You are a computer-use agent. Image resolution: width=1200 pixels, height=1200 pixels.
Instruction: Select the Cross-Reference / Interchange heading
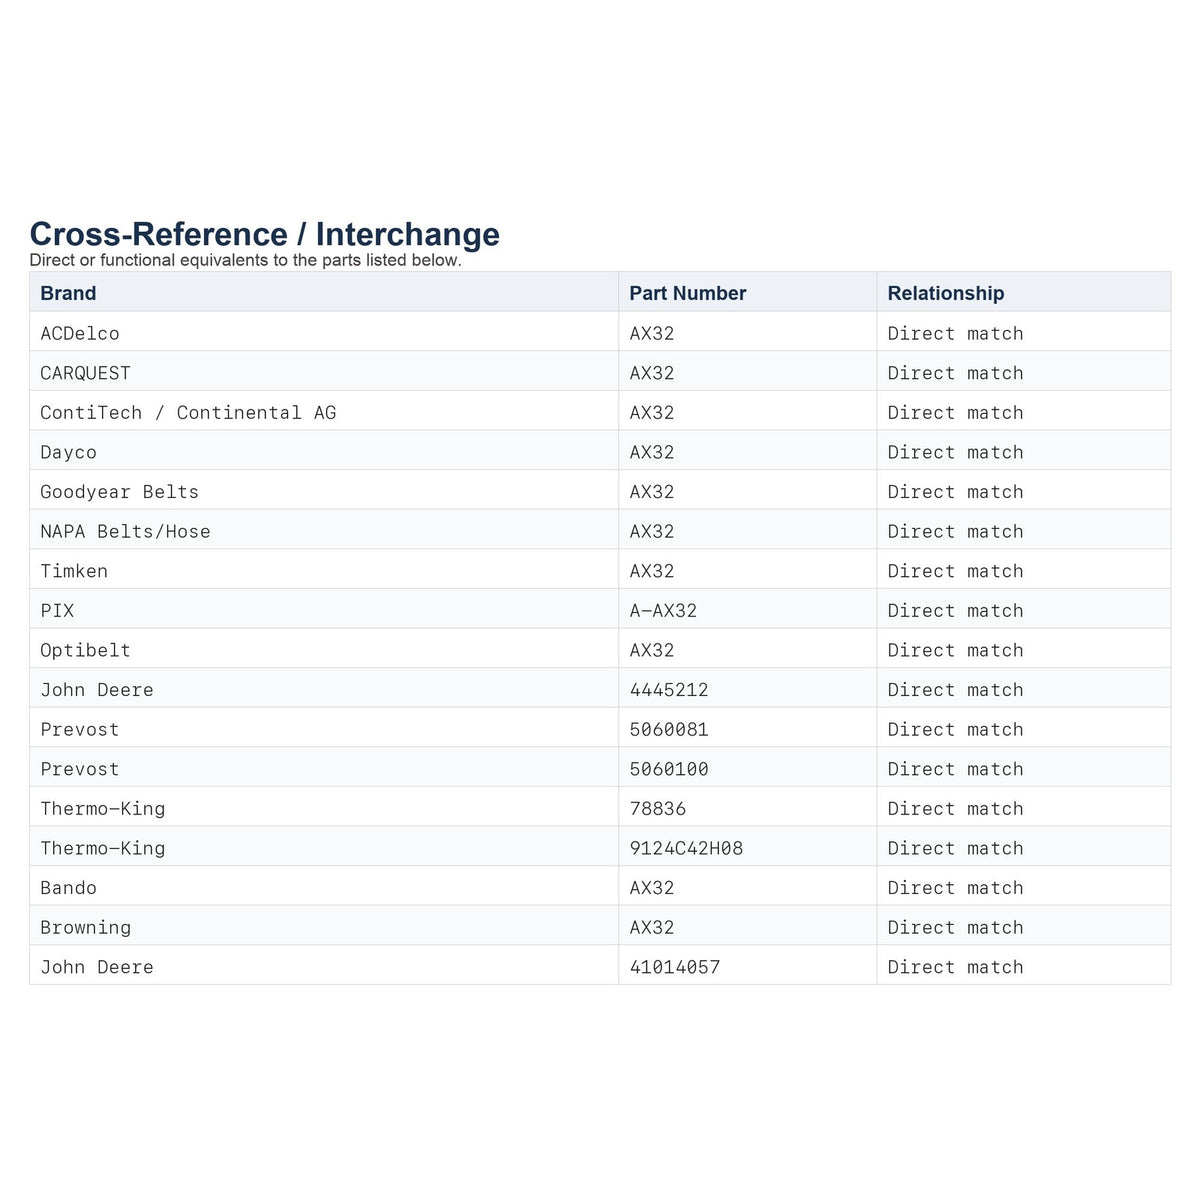[265, 233]
